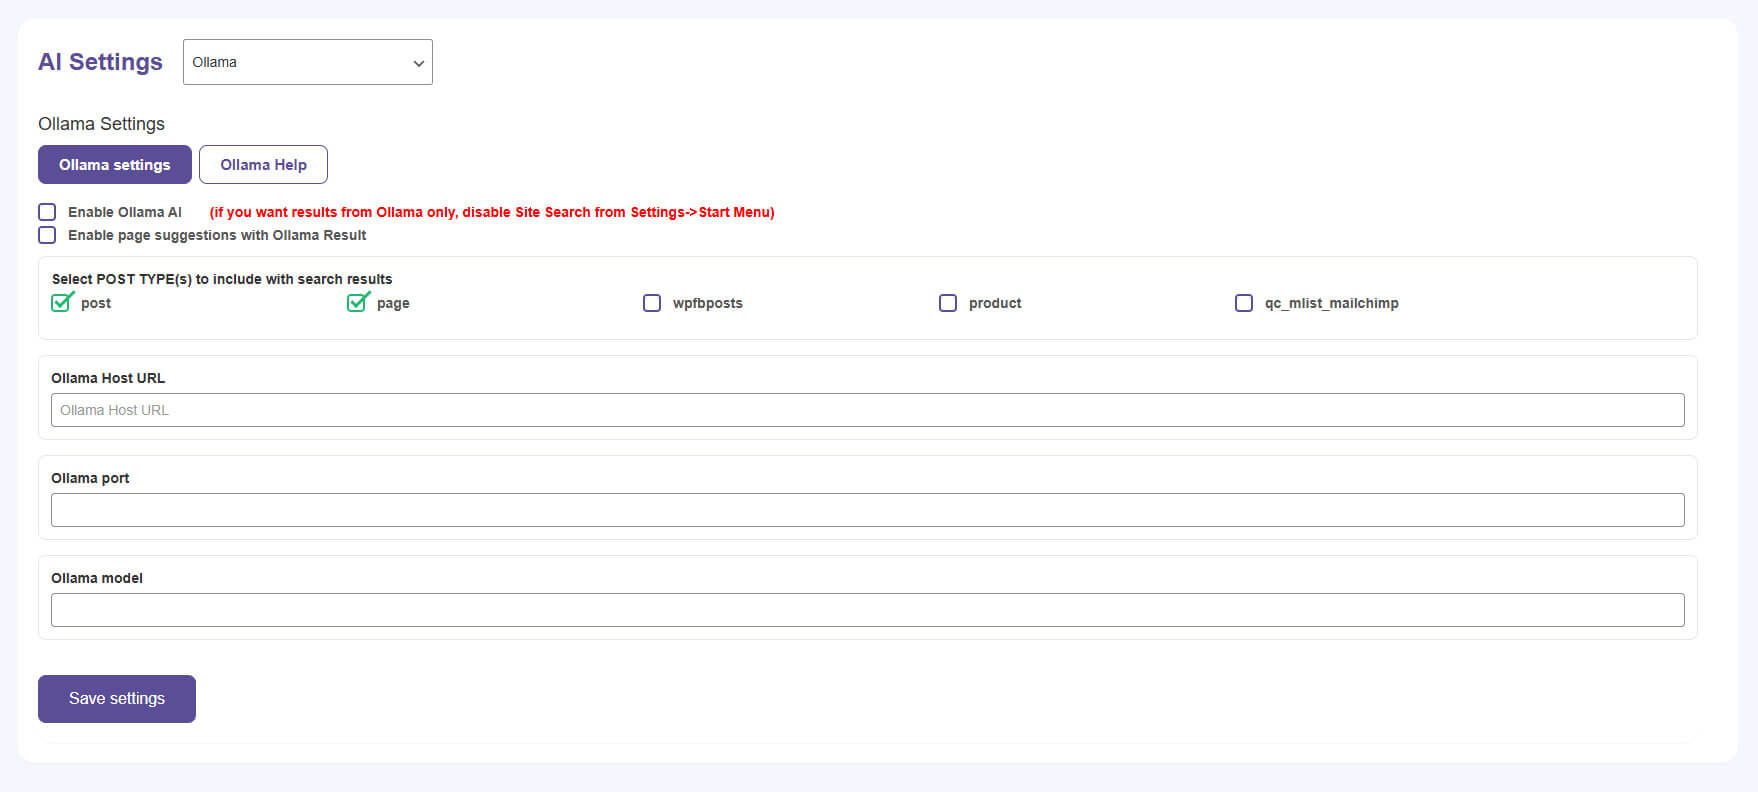
Task: Uncheck the post post-type checkbox
Action: point(62,302)
